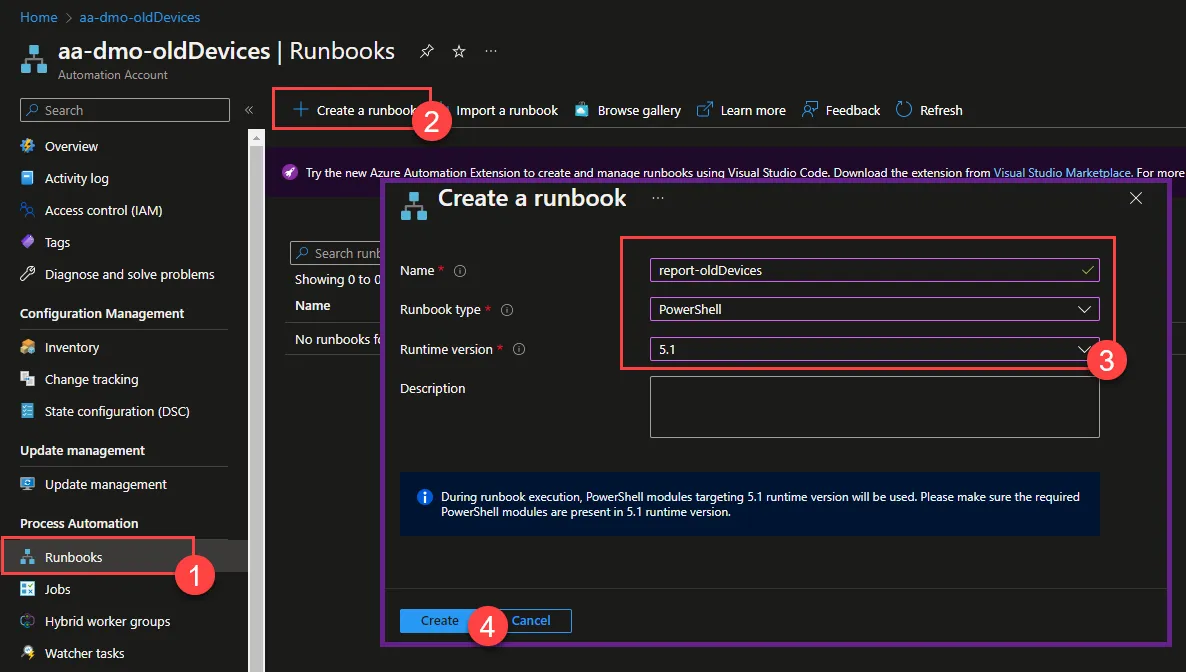
Task: Open the Runbook type PowerShell dropdown
Action: (874, 309)
